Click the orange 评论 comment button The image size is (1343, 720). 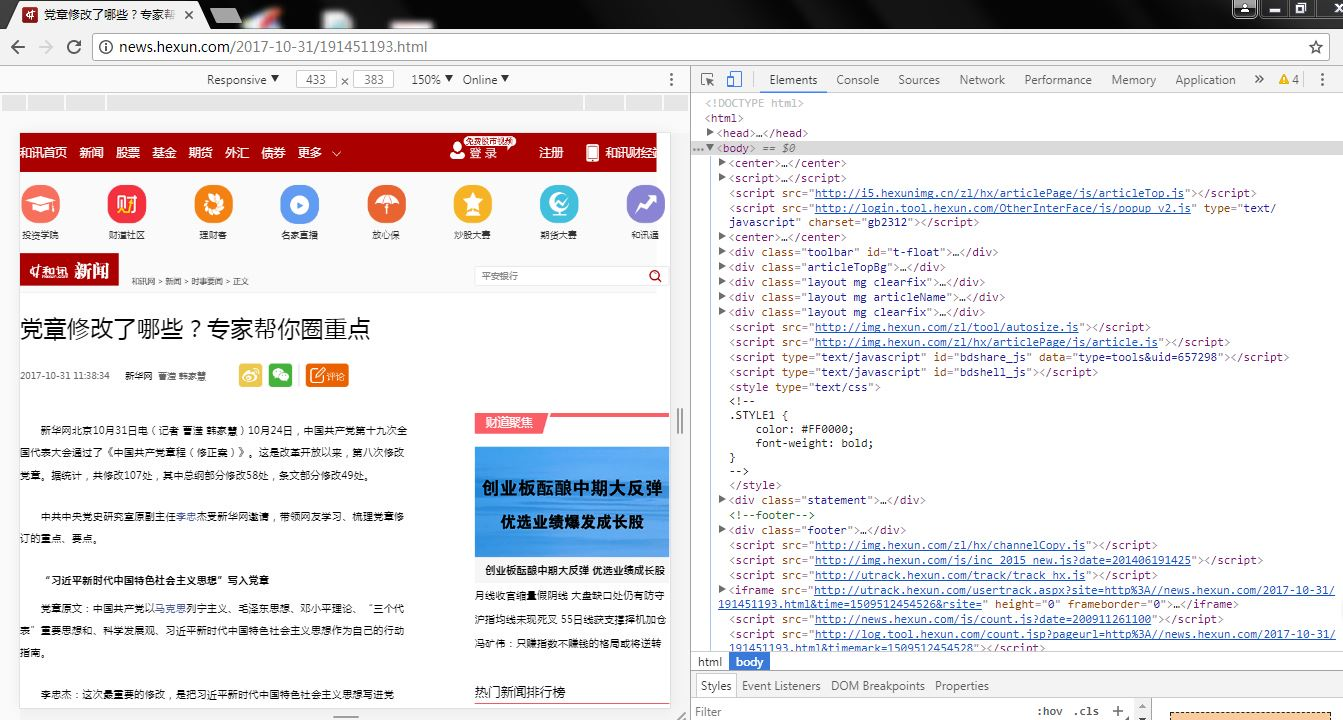327,375
